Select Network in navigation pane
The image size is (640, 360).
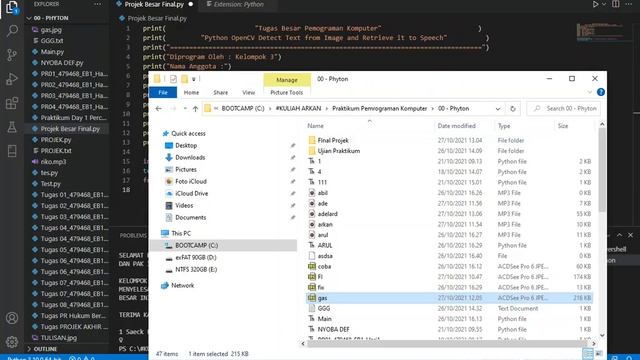tap(182, 286)
